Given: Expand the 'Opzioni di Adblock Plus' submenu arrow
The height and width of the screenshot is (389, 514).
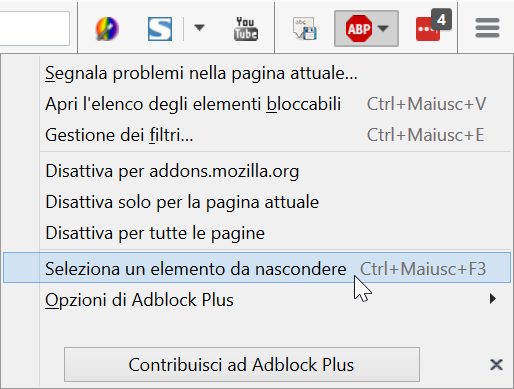Looking at the screenshot, I should (x=493, y=299).
